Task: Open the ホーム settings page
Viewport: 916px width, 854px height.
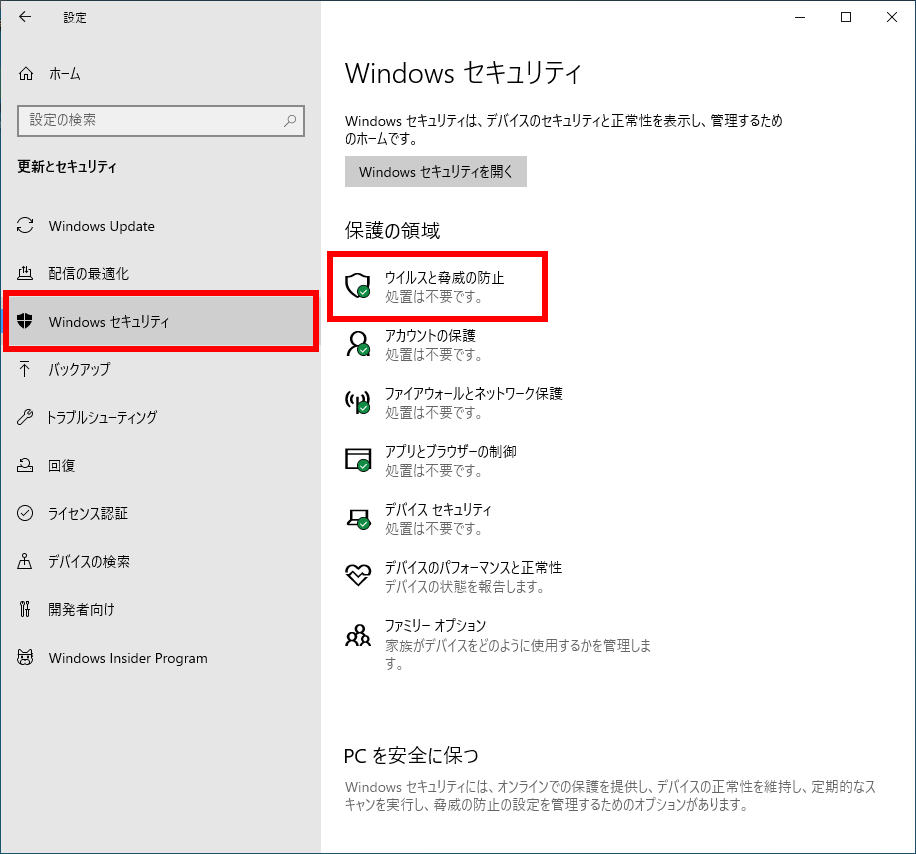Action: pyautogui.click(x=161, y=74)
